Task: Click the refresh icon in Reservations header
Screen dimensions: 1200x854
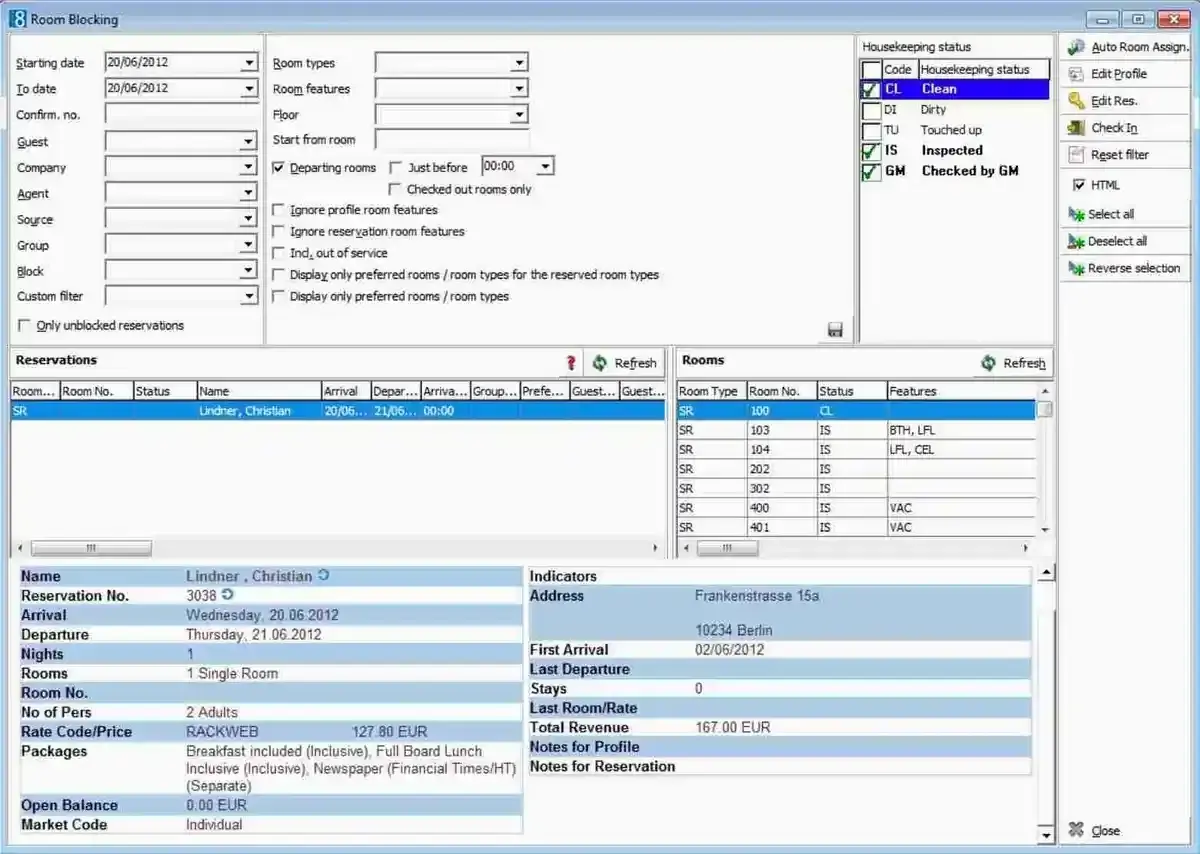Action: 600,363
